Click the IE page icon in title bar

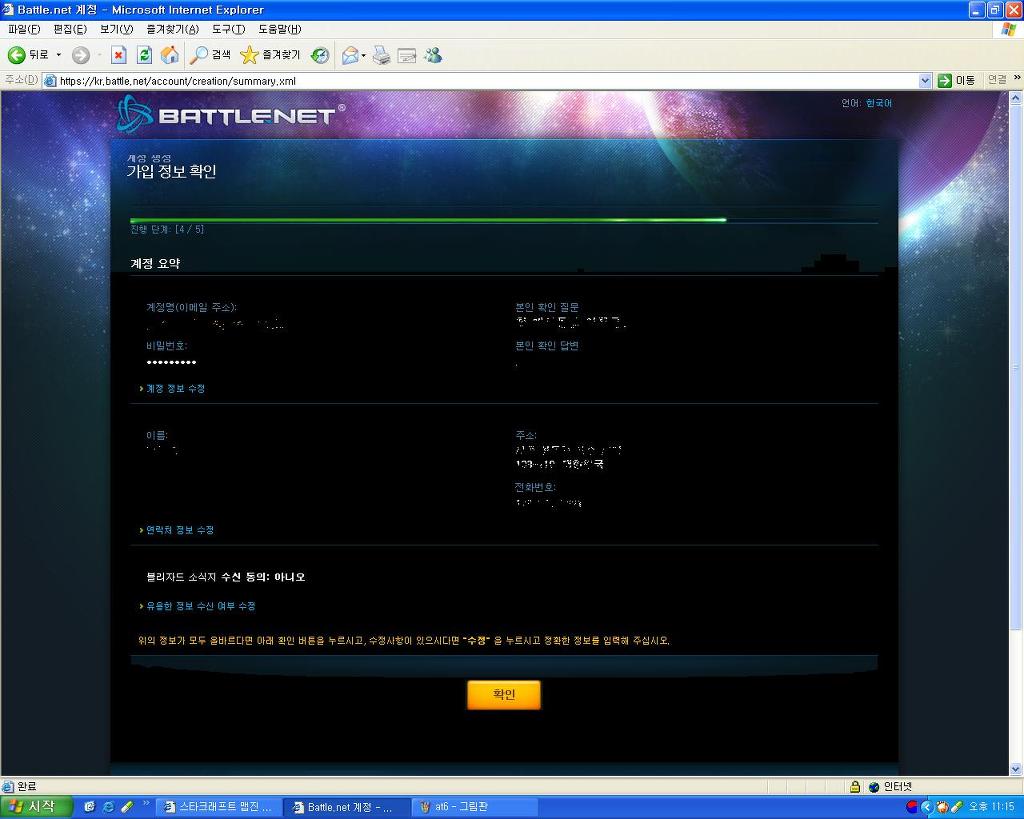[x=8, y=10]
